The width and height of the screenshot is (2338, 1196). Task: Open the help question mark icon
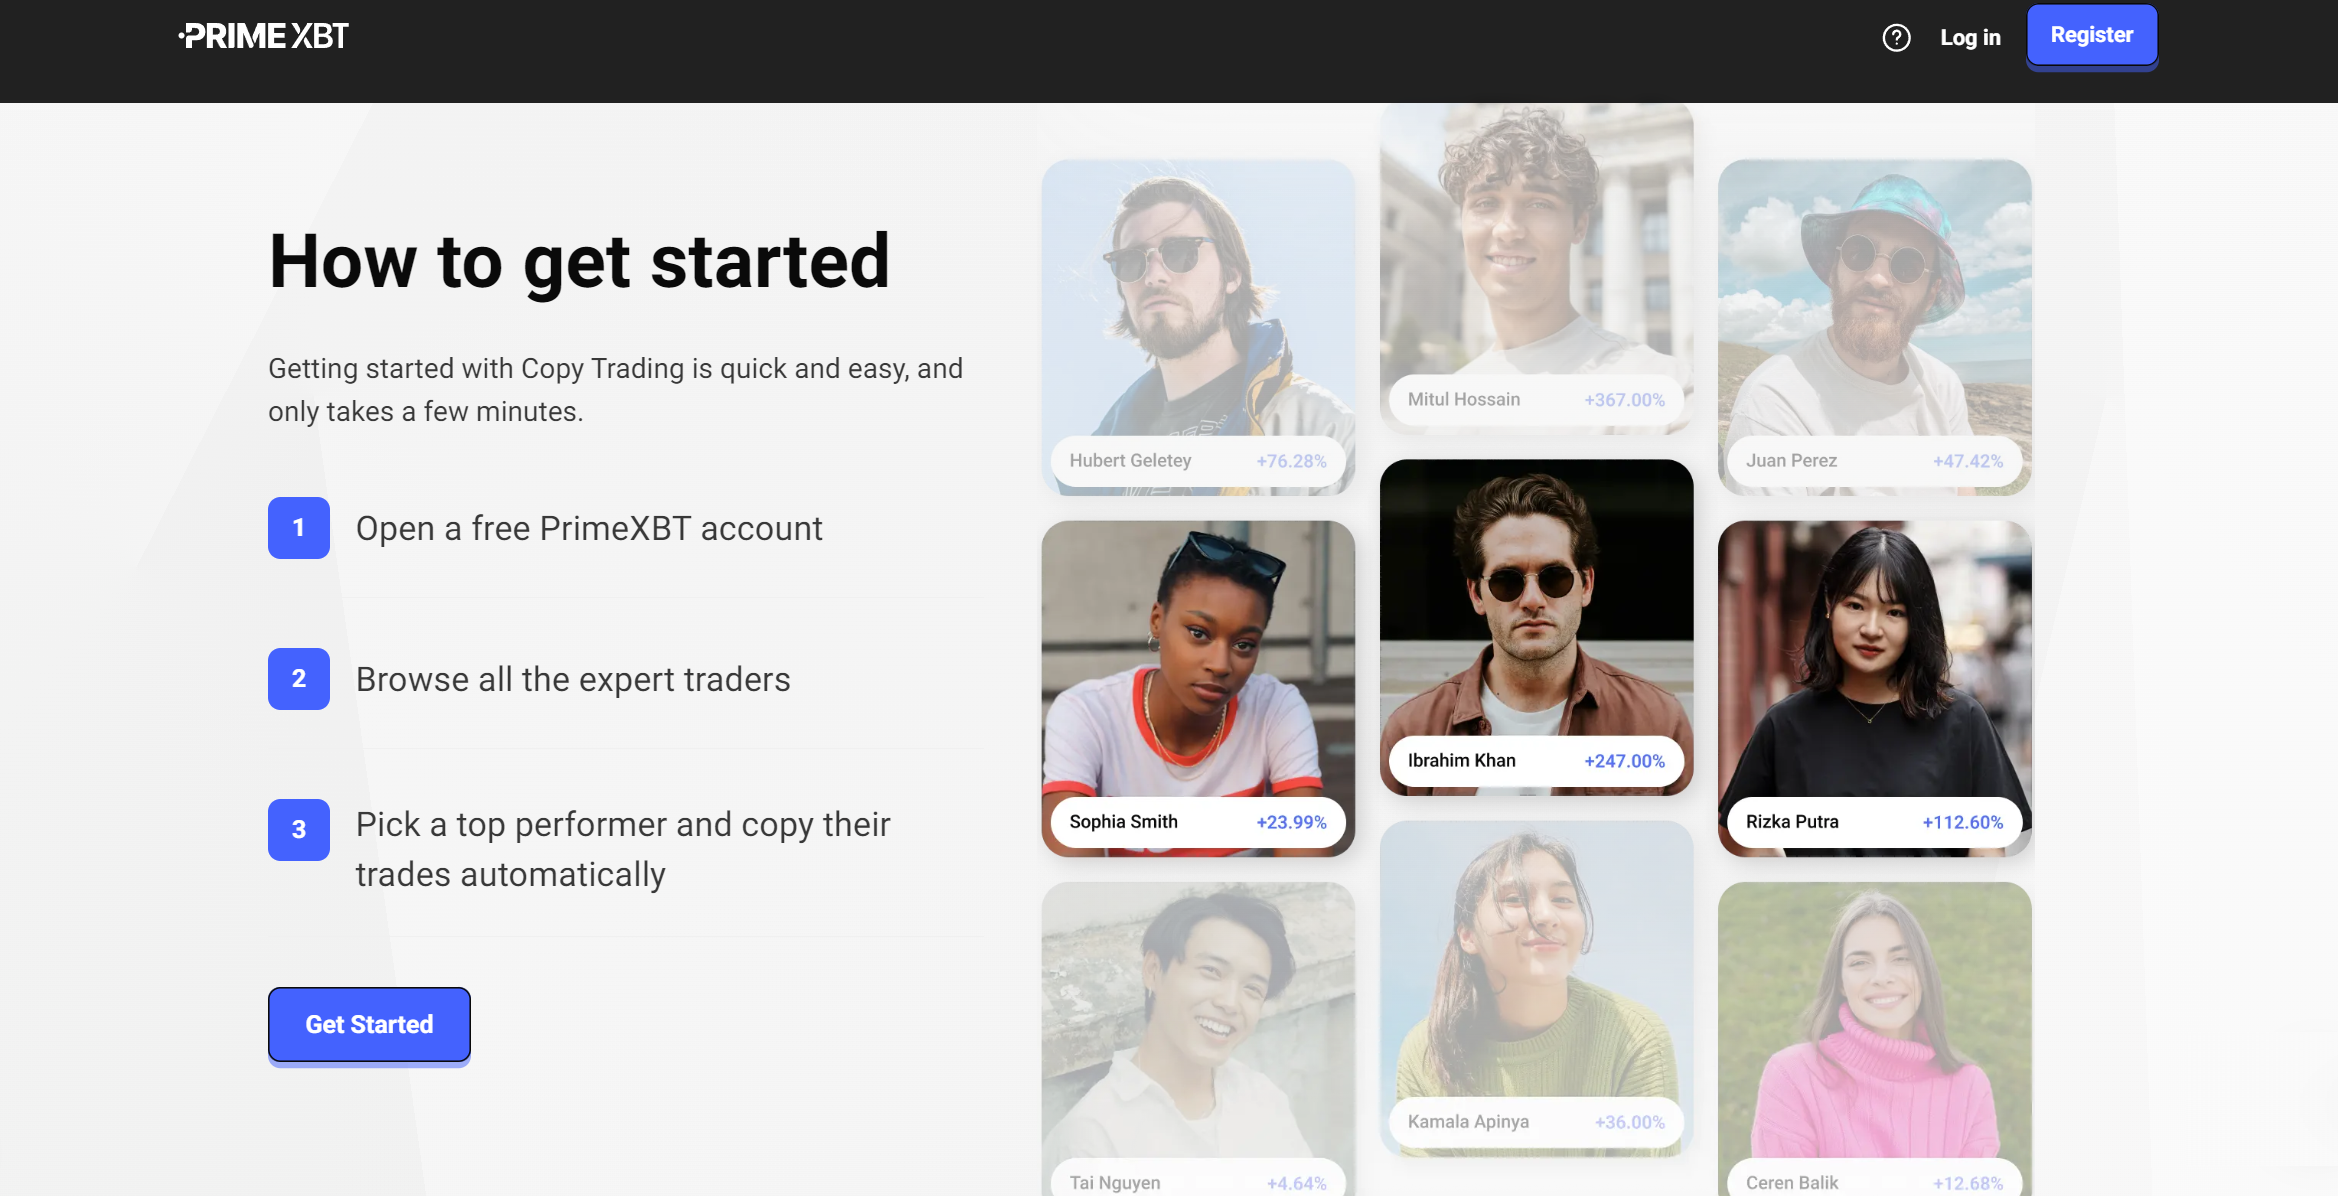click(x=1896, y=38)
